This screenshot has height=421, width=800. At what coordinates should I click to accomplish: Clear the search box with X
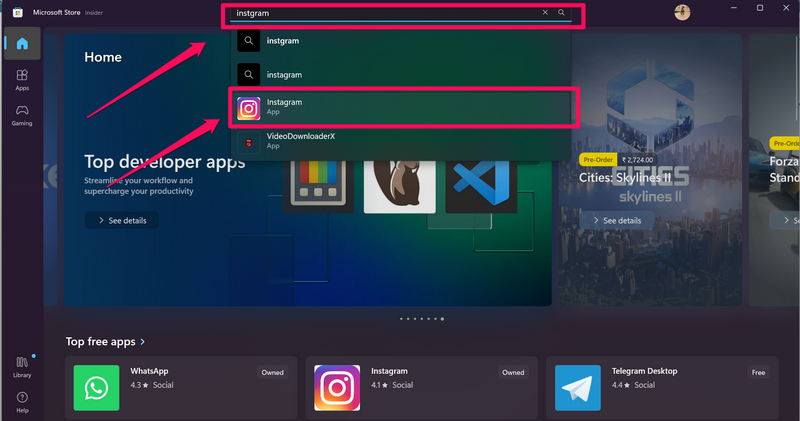point(545,12)
